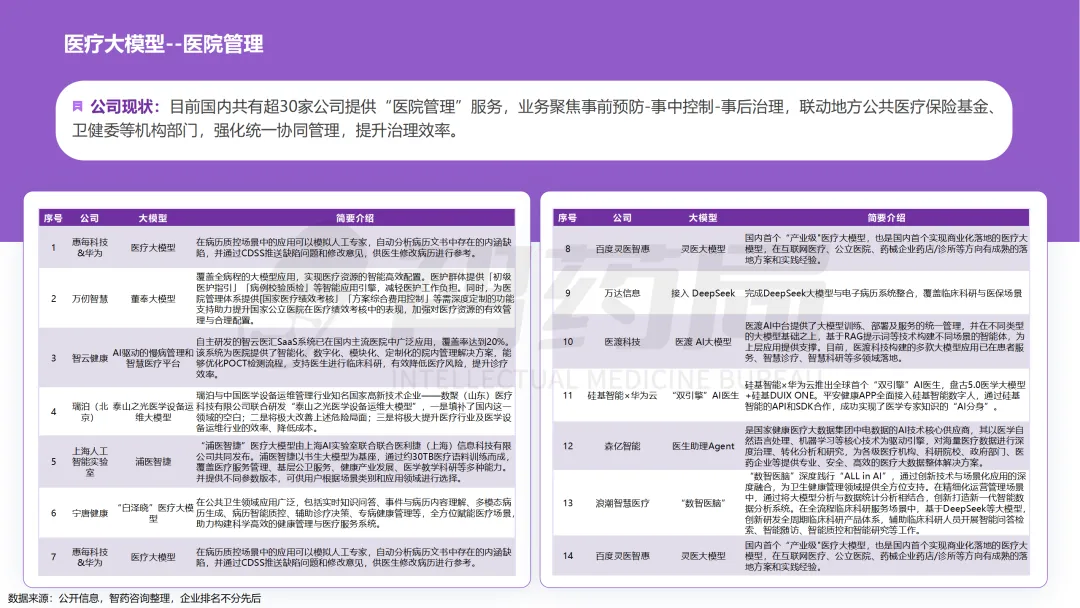Click the 智云健康 company cell

pyautogui.click(x=90, y=358)
